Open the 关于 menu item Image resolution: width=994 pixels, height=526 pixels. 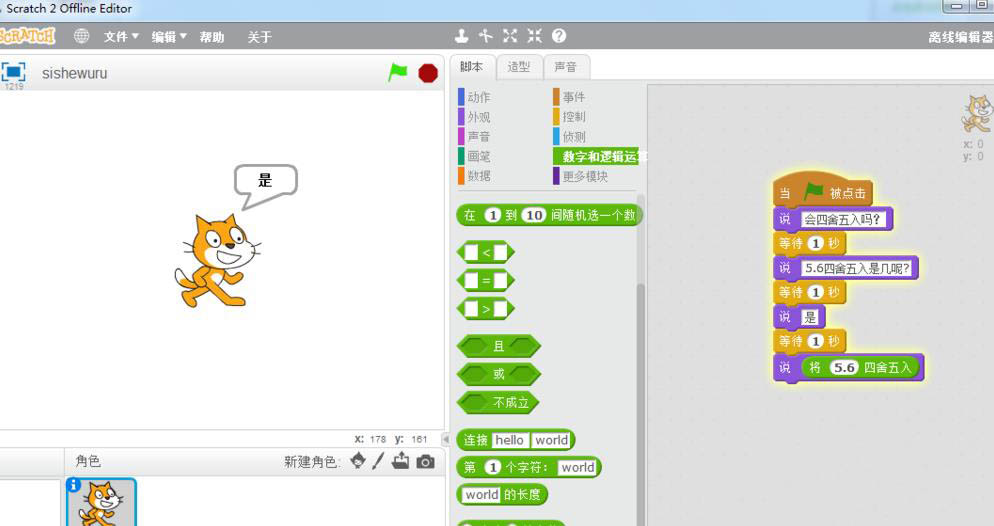pos(259,37)
